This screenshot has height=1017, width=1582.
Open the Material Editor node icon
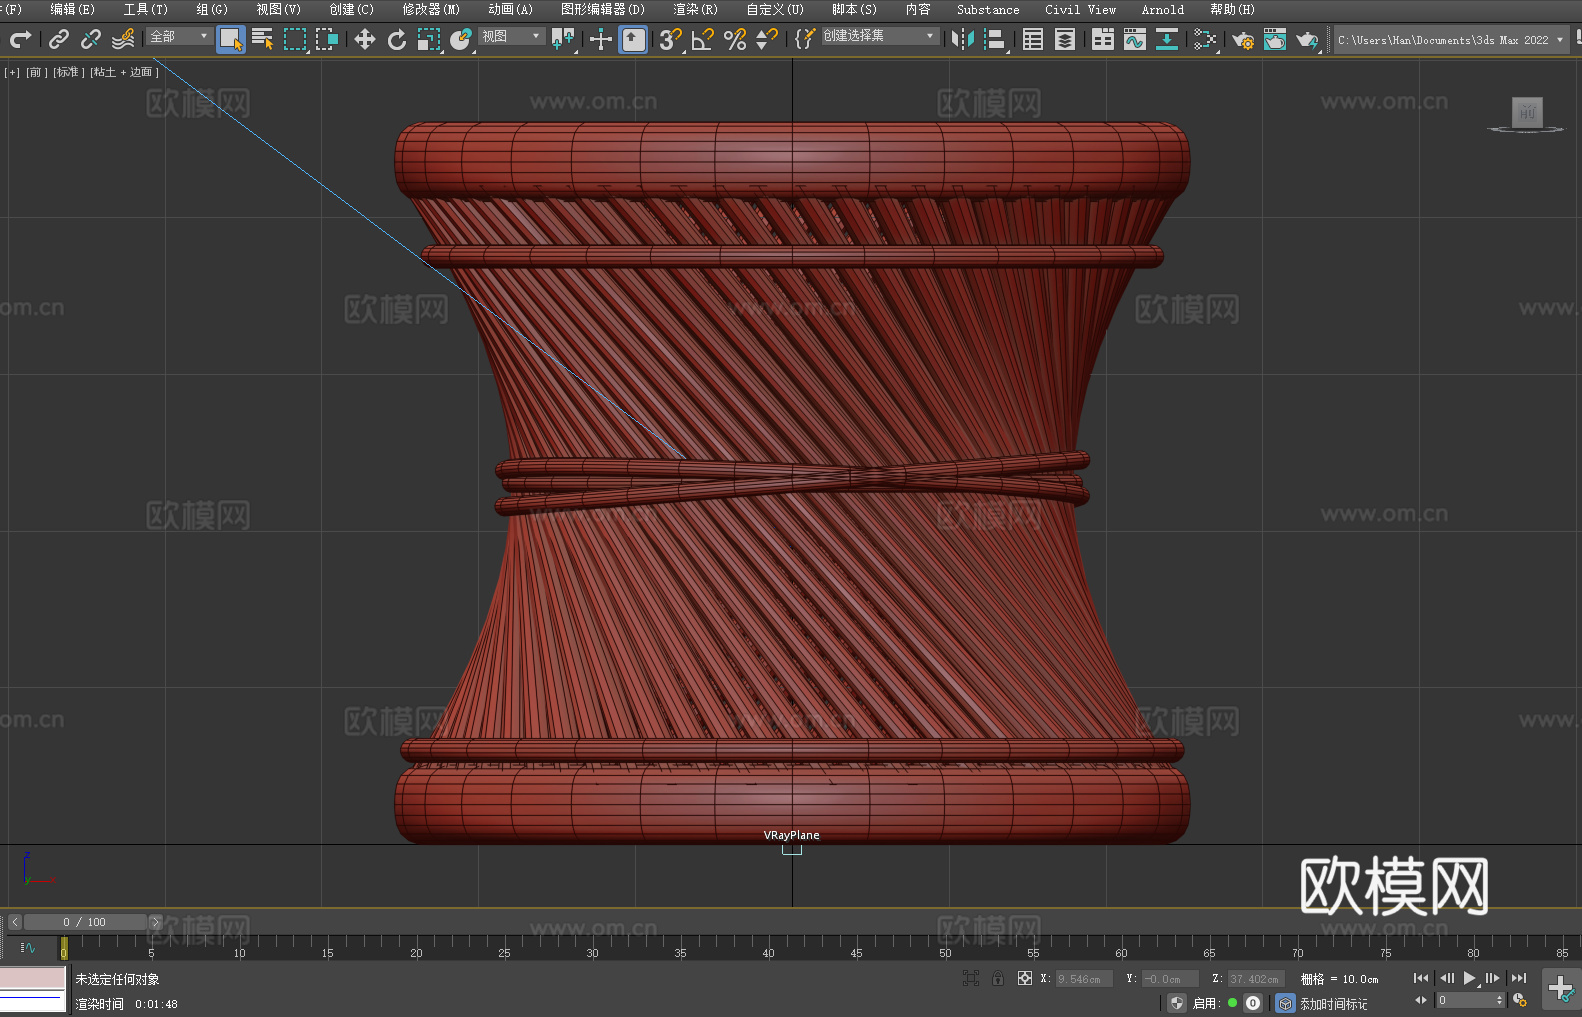click(x=1205, y=39)
